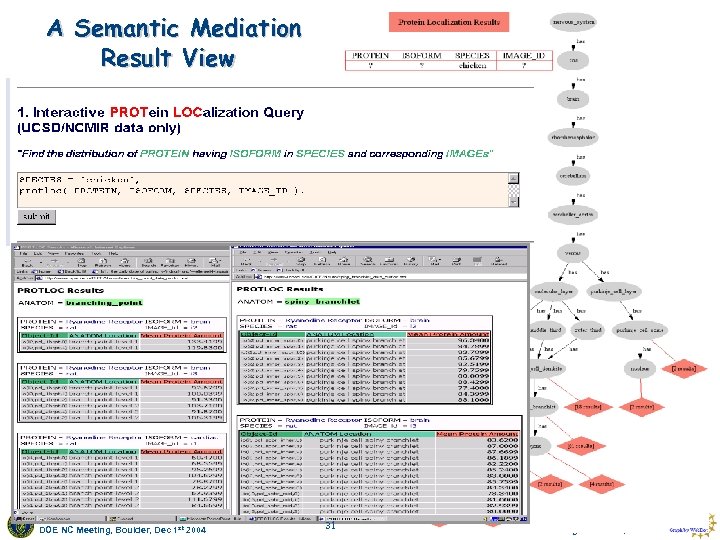This screenshot has width=720, height=540.
Task: Click the submit button below the query box
Action: click(x=36, y=217)
